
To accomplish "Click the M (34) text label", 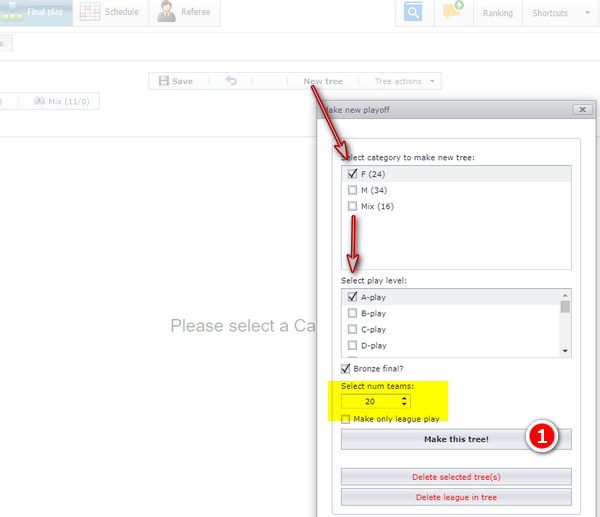I will pyautogui.click(x=374, y=190).
